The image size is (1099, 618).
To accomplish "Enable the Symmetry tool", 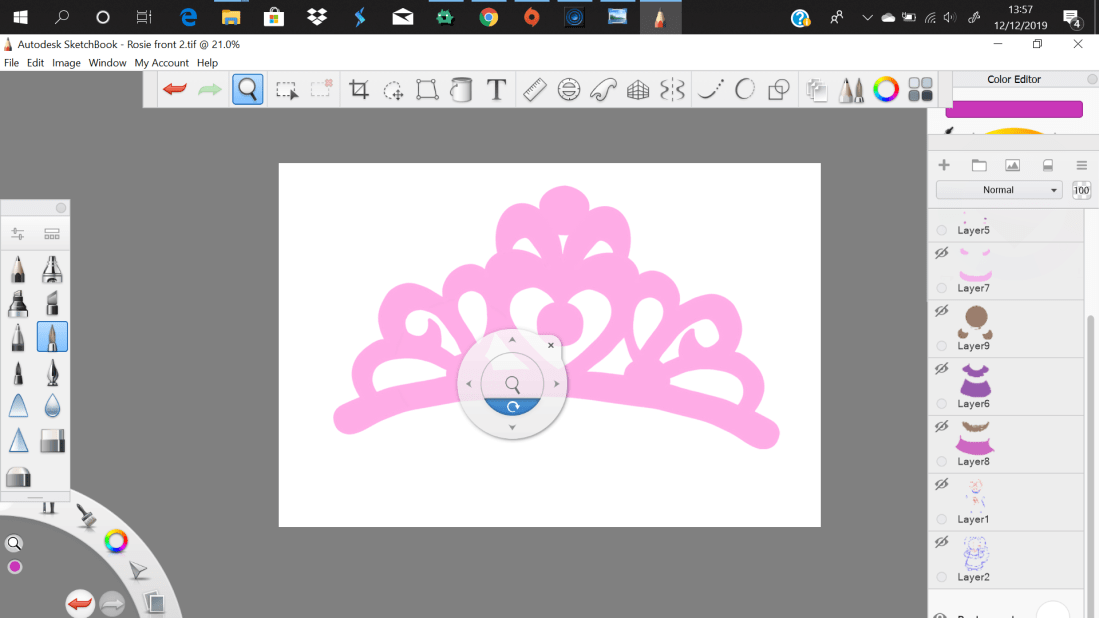I will [673, 90].
